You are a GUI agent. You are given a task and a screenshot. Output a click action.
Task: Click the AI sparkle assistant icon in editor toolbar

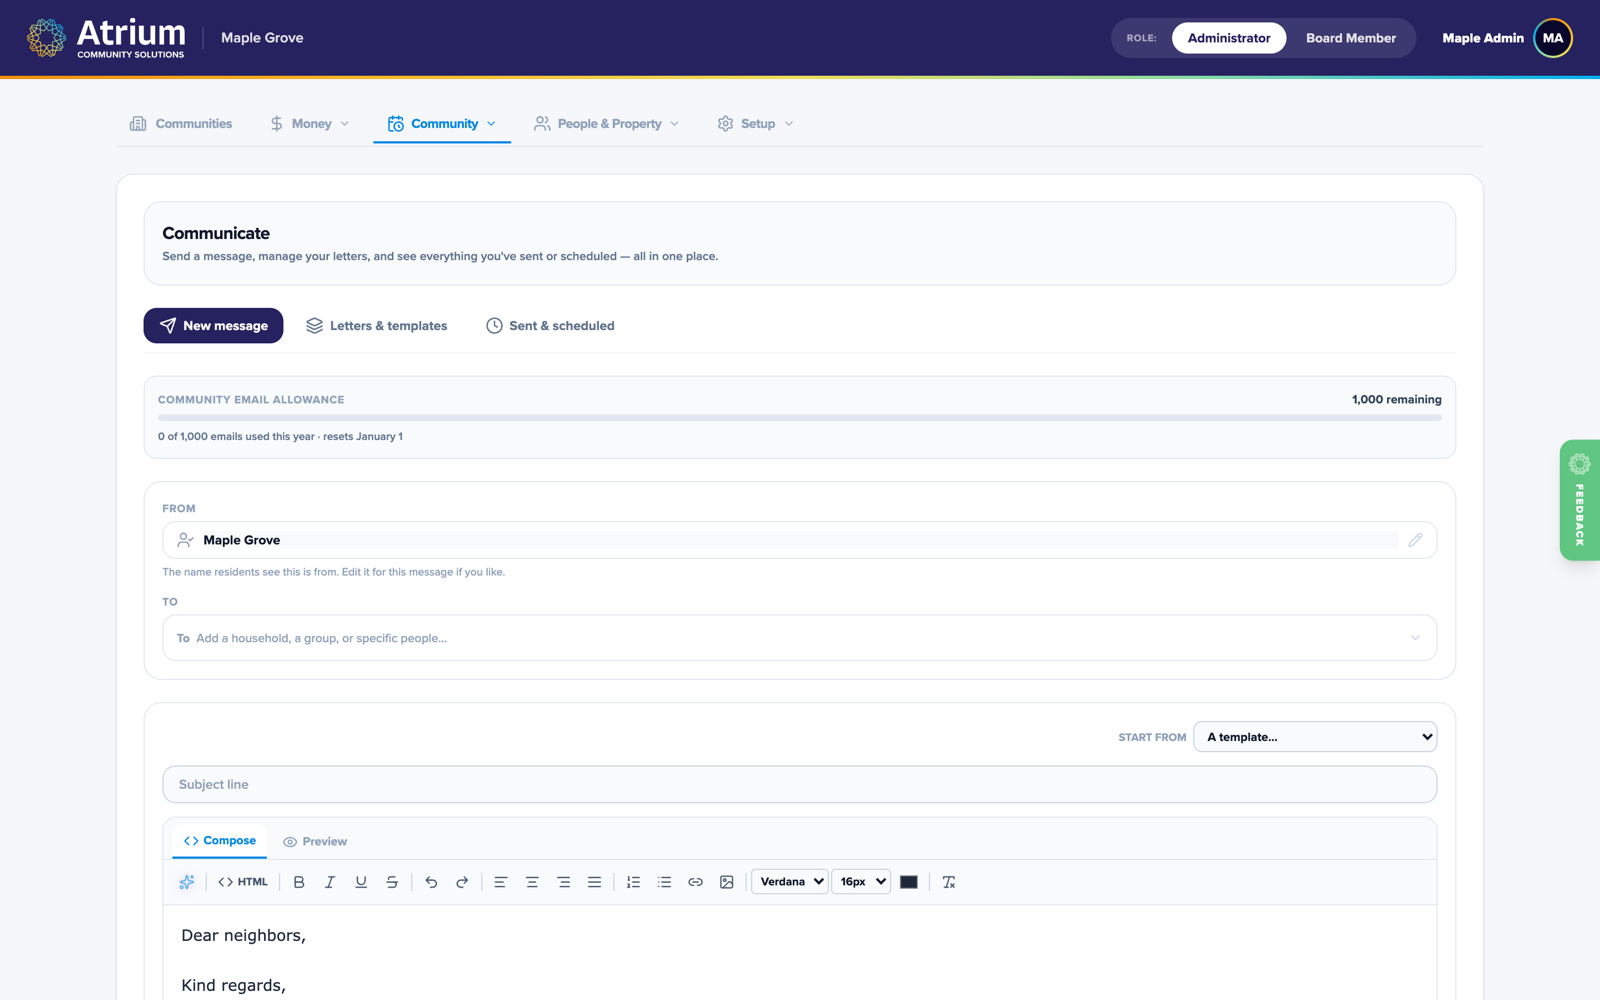187,882
